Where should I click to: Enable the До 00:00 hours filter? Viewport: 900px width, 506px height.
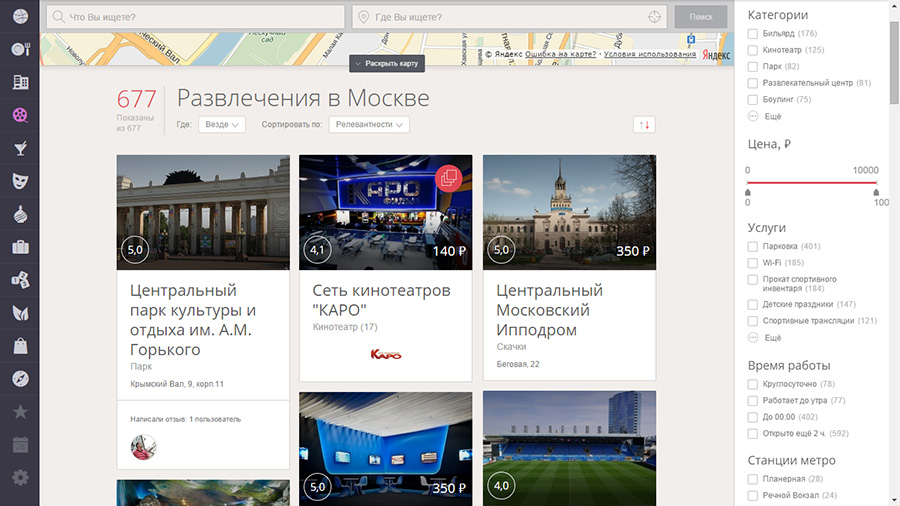[752, 418]
